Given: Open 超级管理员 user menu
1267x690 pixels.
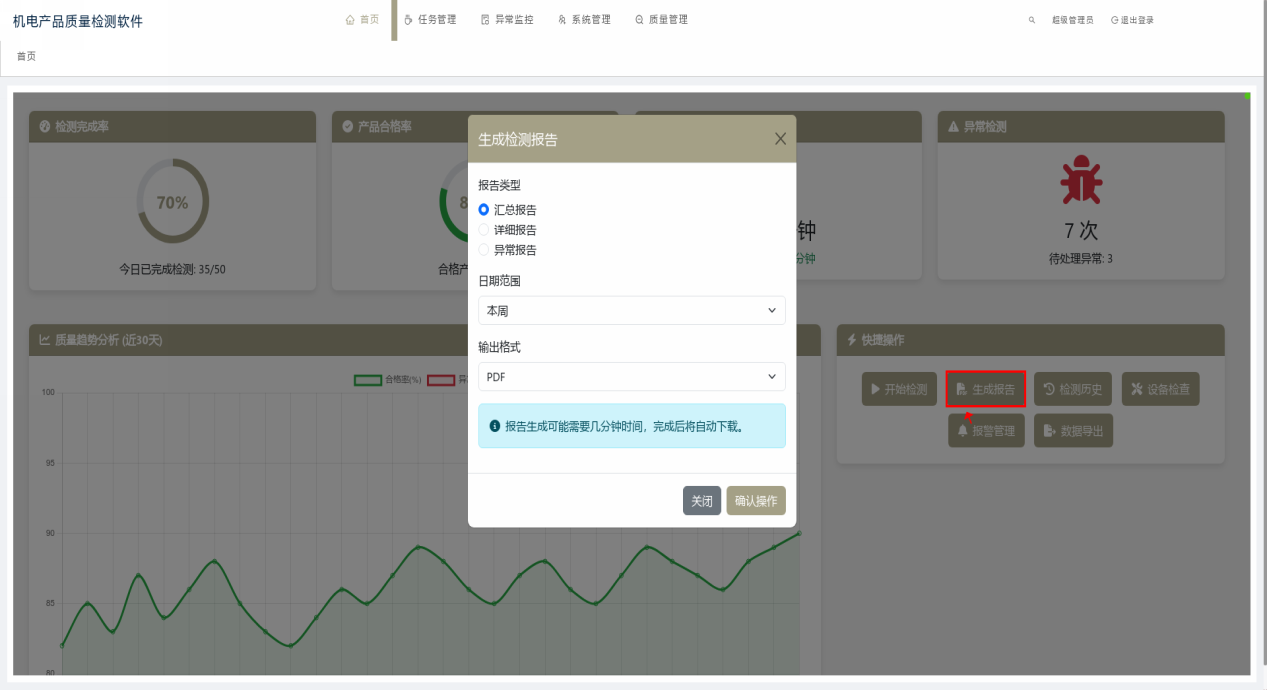Looking at the screenshot, I should [x=1072, y=20].
